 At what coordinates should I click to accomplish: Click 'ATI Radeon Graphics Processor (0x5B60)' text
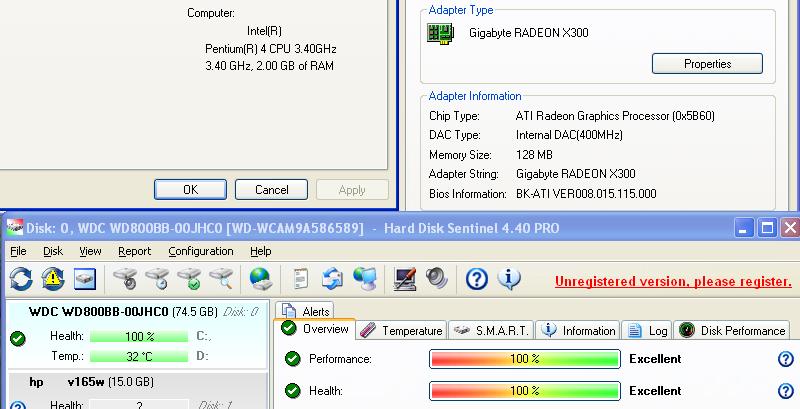pos(615,116)
